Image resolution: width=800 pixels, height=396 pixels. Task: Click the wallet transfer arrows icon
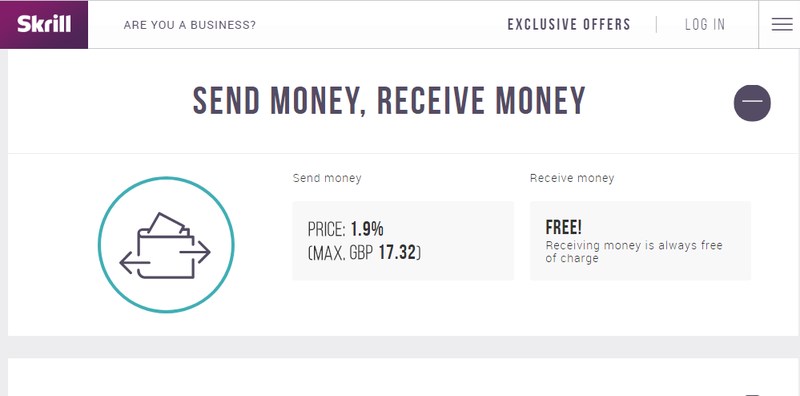pyautogui.click(x=165, y=245)
